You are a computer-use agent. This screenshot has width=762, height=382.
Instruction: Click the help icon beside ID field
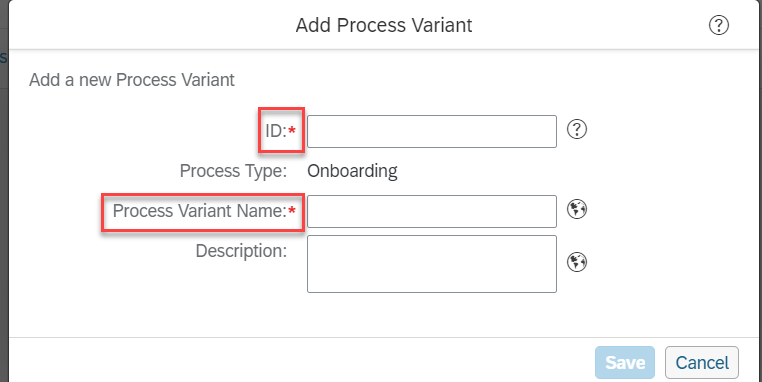tap(577, 130)
